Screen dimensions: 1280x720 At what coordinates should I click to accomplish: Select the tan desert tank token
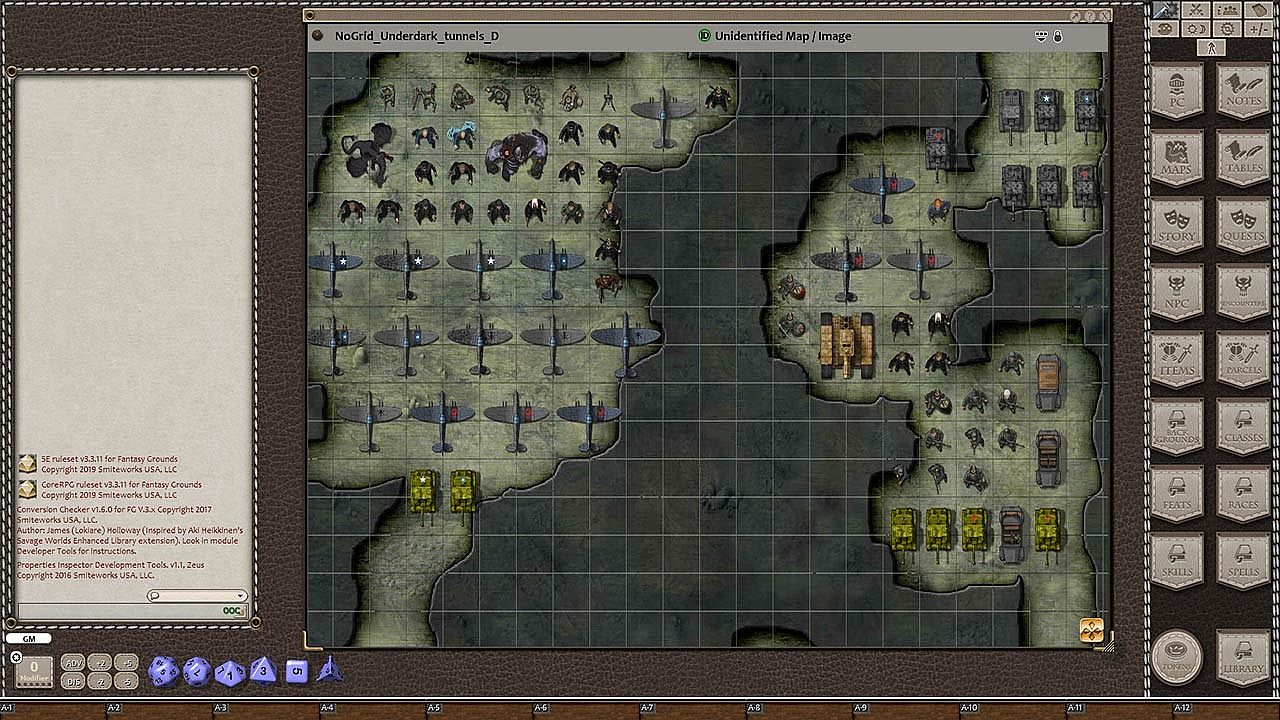(847, 345)
